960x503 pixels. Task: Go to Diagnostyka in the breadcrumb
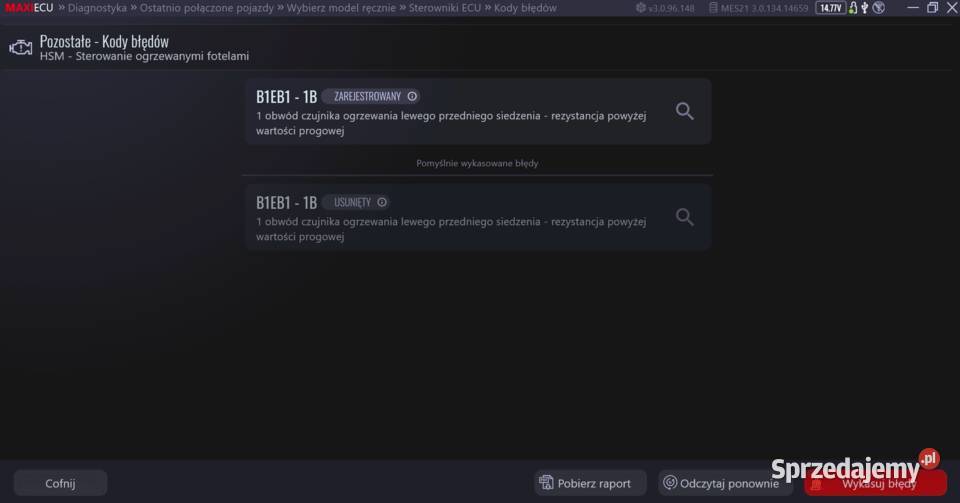(x=97, y=8)
